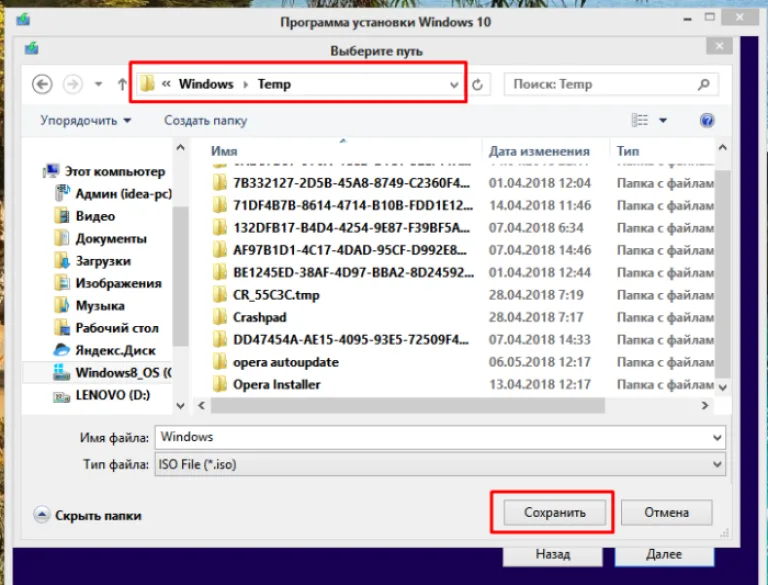Click the Temp breadcrumb in address bar

coord(274,84)
